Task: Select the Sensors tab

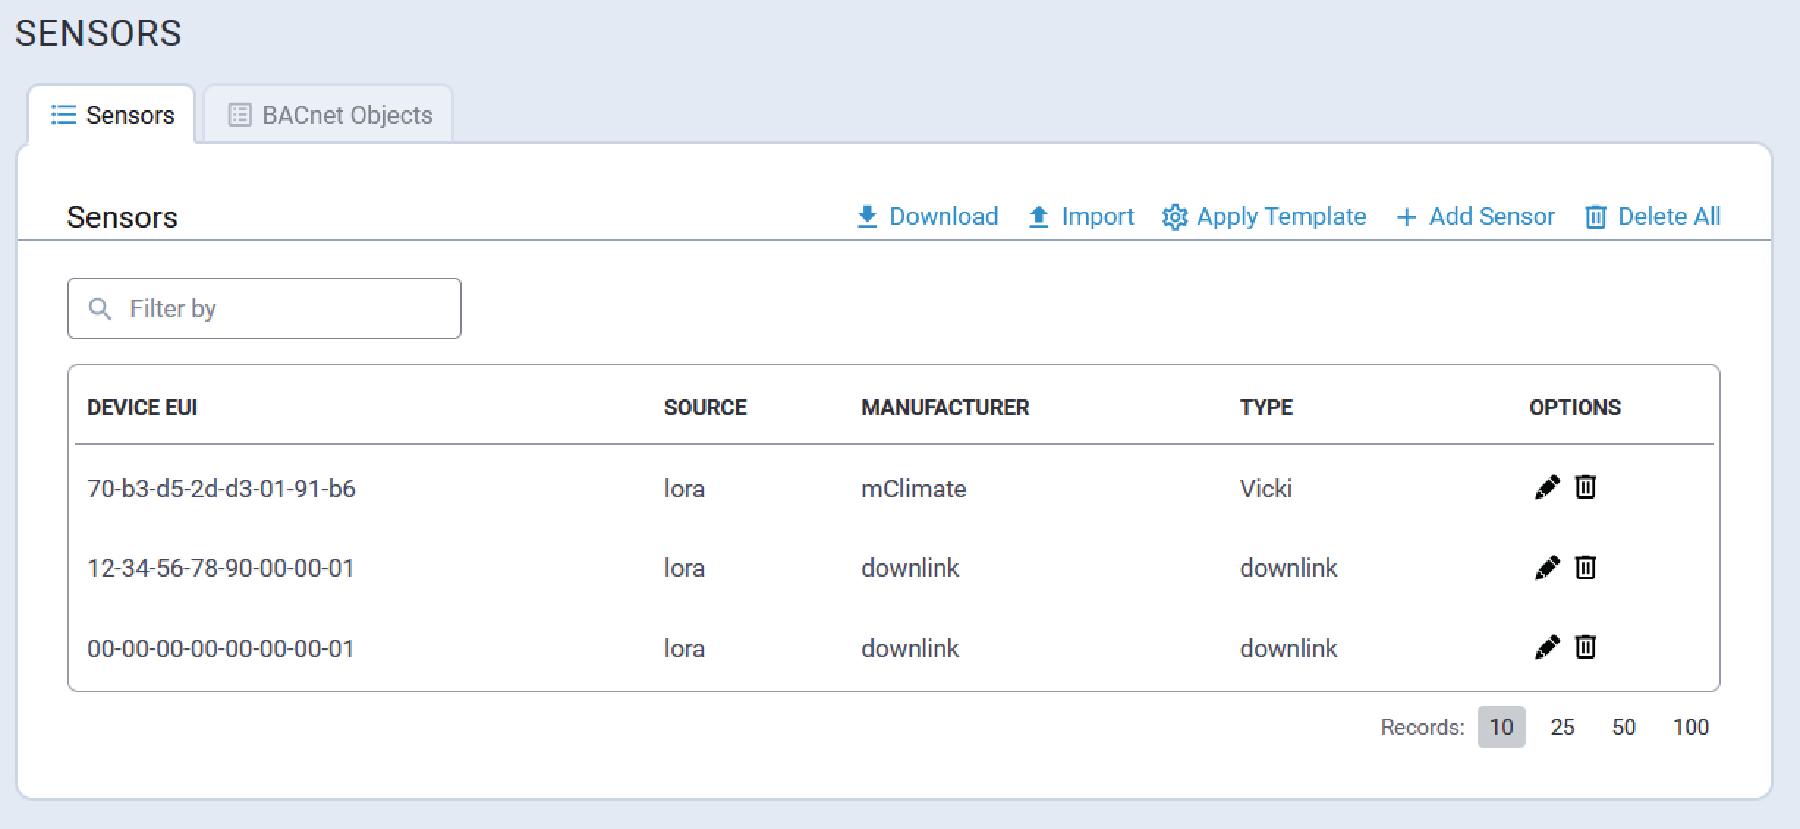Action: point(112,115)
